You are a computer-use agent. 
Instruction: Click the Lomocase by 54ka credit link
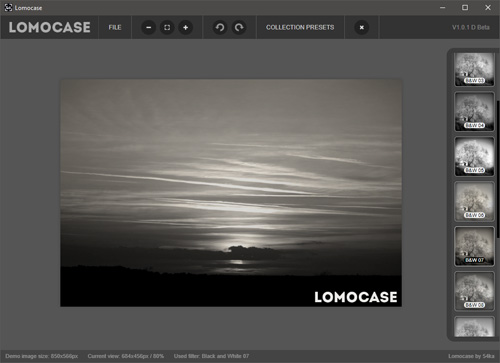(471, 356)
